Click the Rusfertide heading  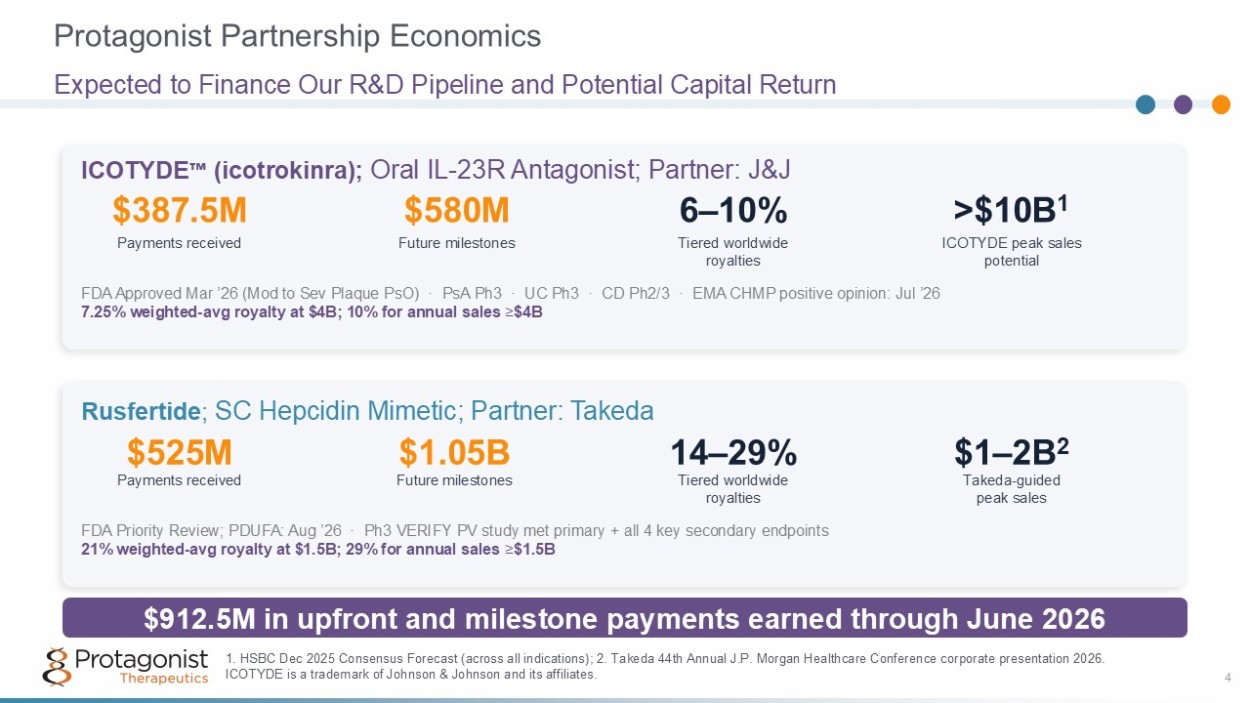click(139, 411)
